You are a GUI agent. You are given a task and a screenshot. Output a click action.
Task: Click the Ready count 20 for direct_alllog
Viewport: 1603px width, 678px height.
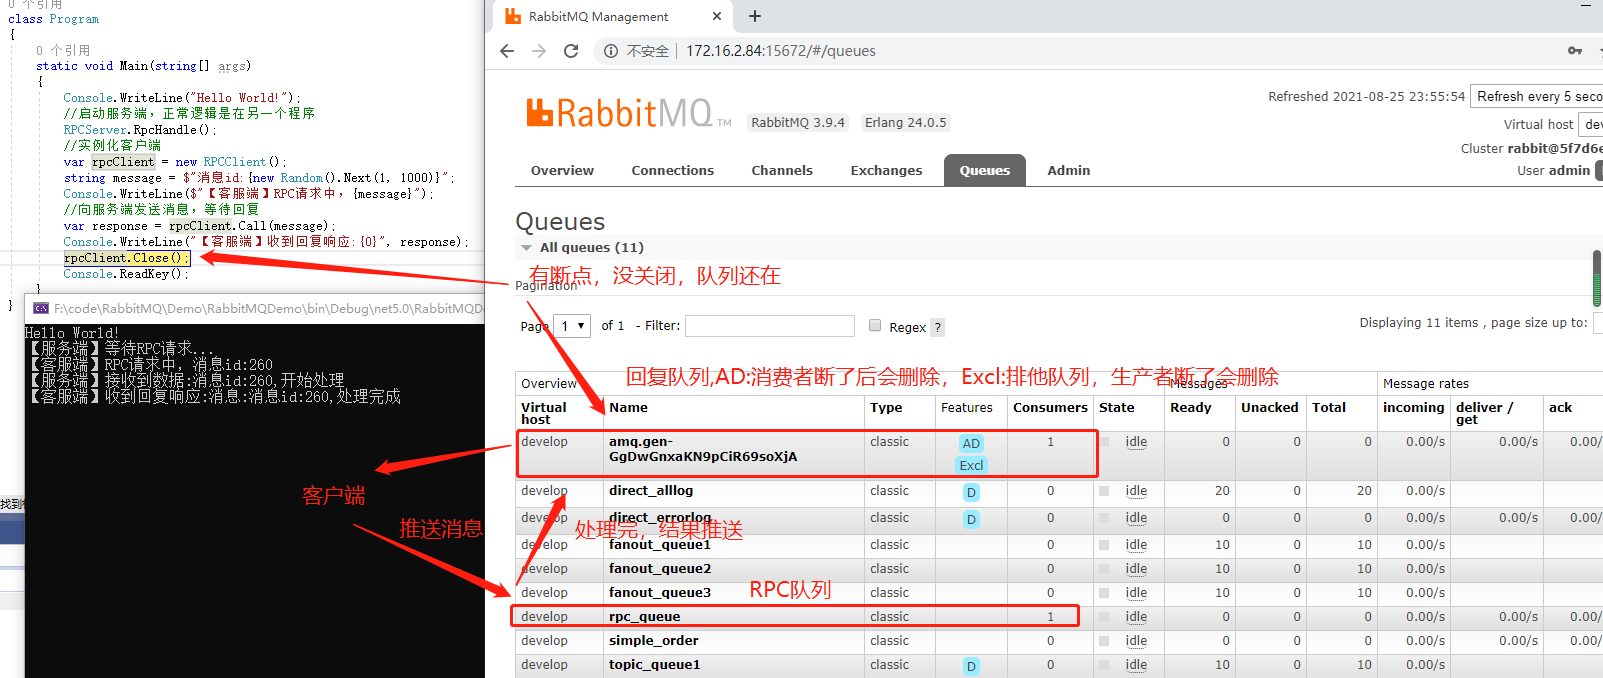click(1222, 490)
